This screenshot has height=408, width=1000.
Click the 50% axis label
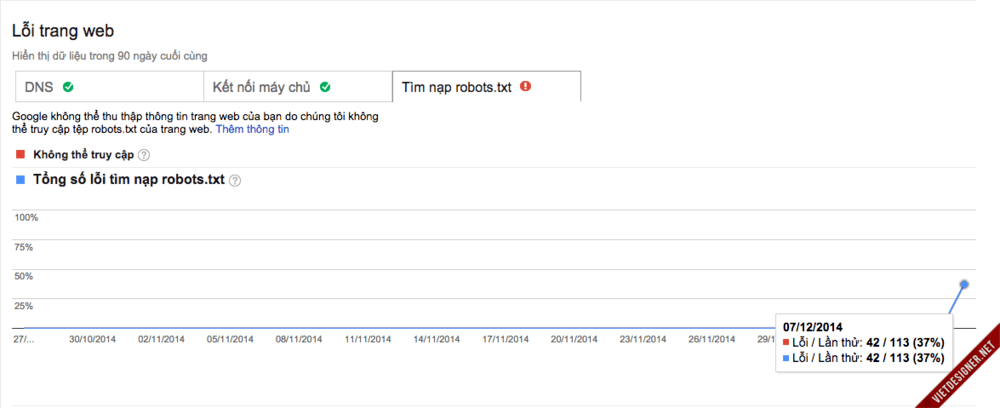[24, 276]
